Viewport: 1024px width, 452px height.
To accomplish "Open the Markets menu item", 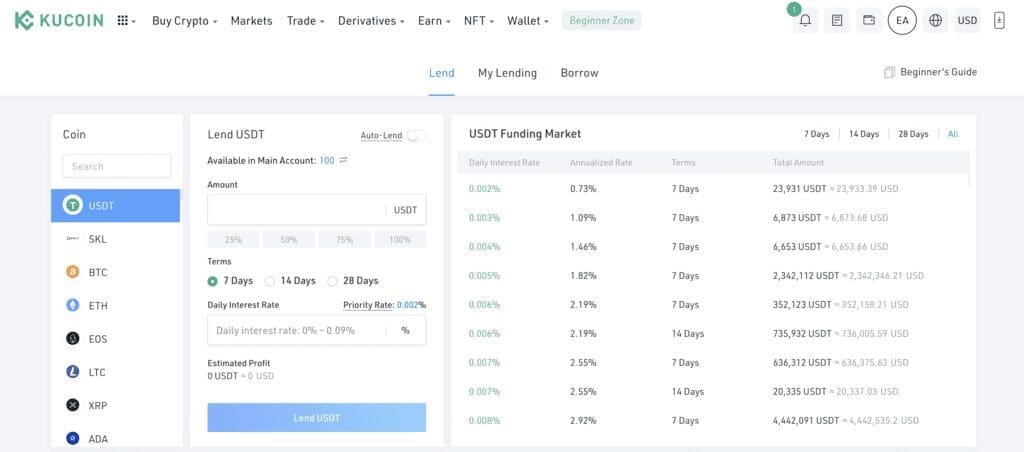I will 251,20.
